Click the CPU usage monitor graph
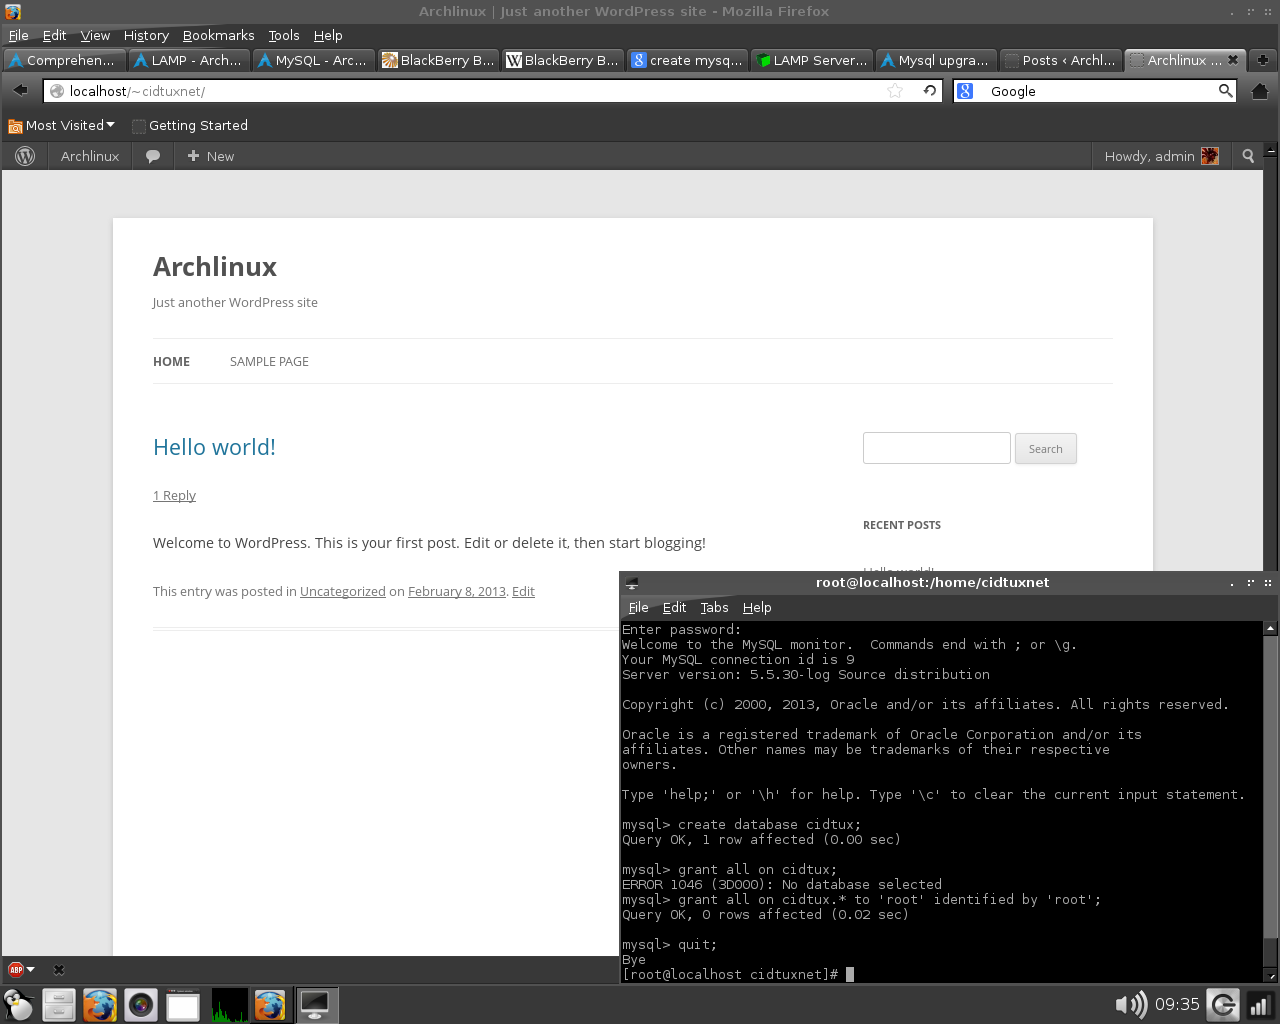 click(229, 1005)
